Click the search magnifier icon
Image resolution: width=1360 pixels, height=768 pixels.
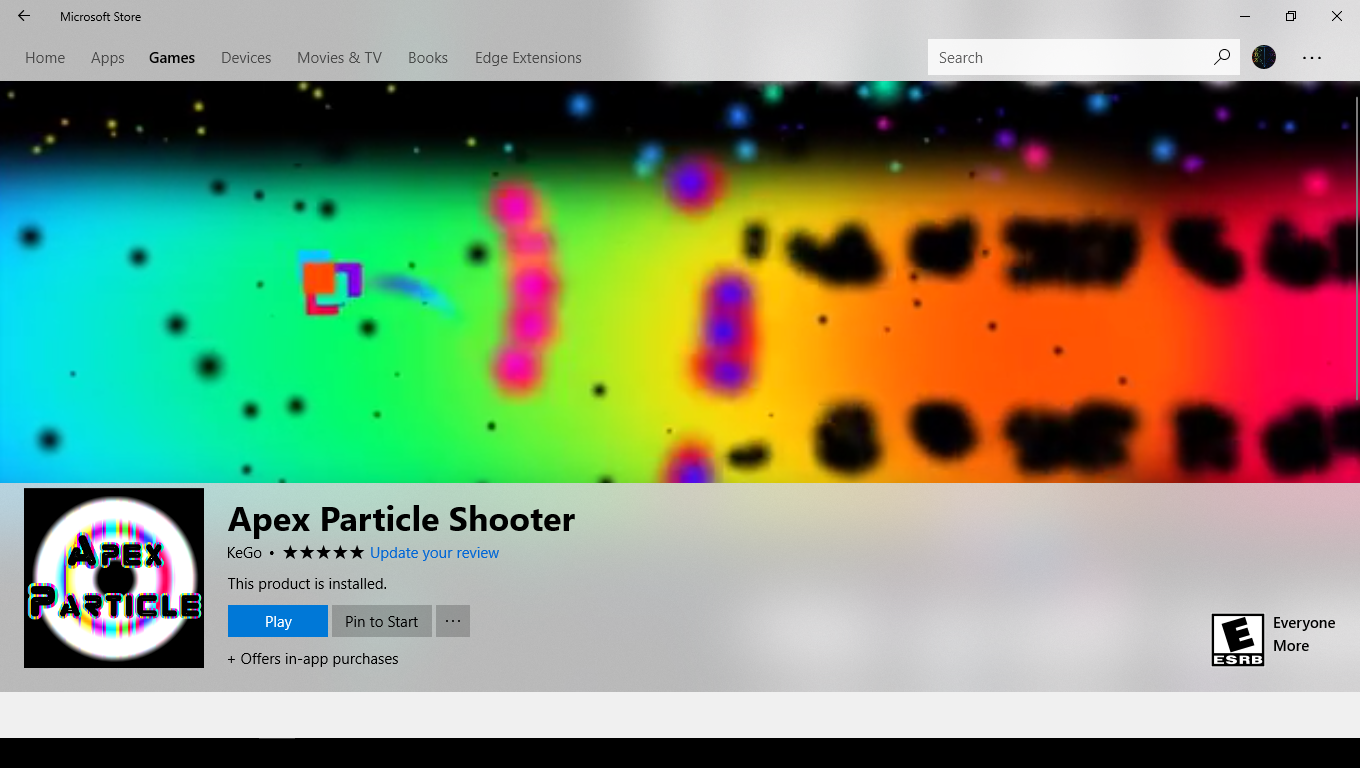1222,57
